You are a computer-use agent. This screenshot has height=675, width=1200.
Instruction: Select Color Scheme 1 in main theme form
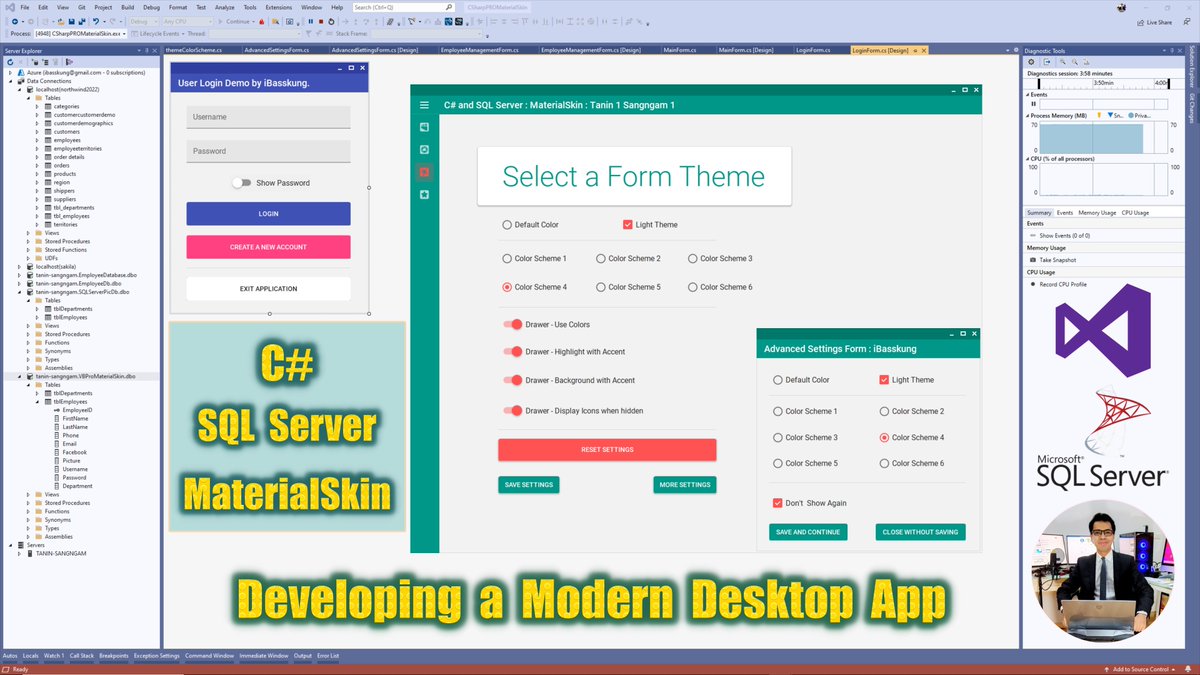click(507, 259)
